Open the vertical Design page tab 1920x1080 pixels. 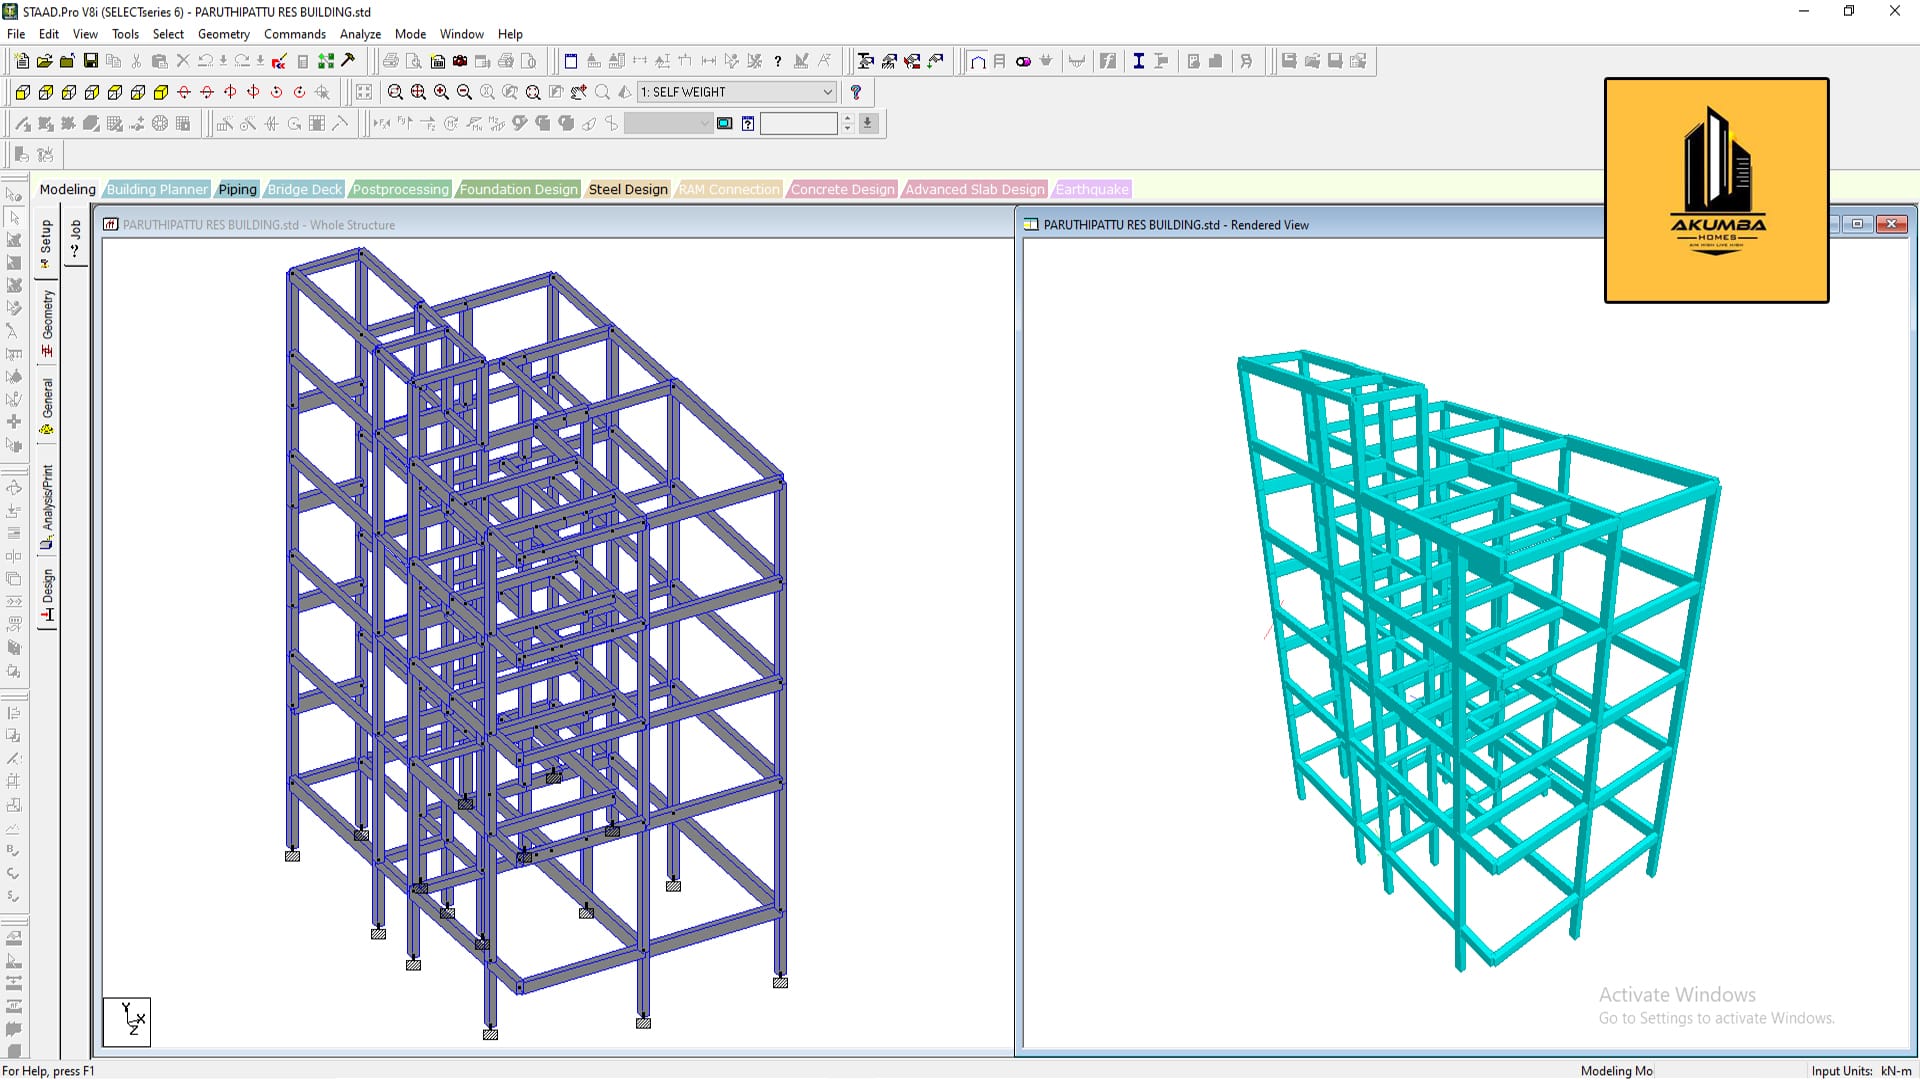point(46,595)
